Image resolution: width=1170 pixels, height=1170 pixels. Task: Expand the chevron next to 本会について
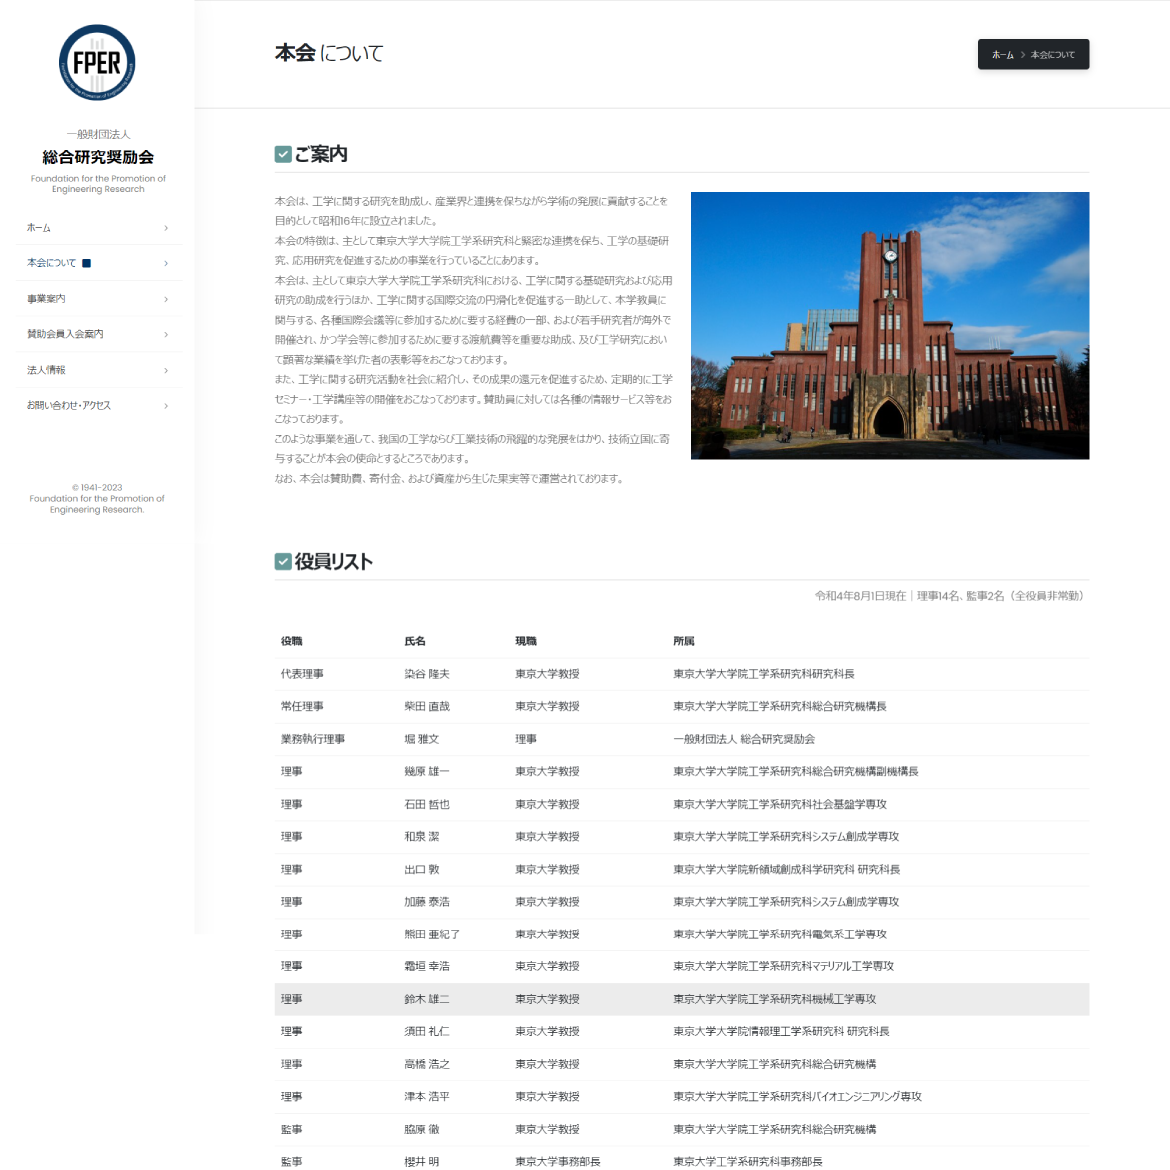coord(166,263)
